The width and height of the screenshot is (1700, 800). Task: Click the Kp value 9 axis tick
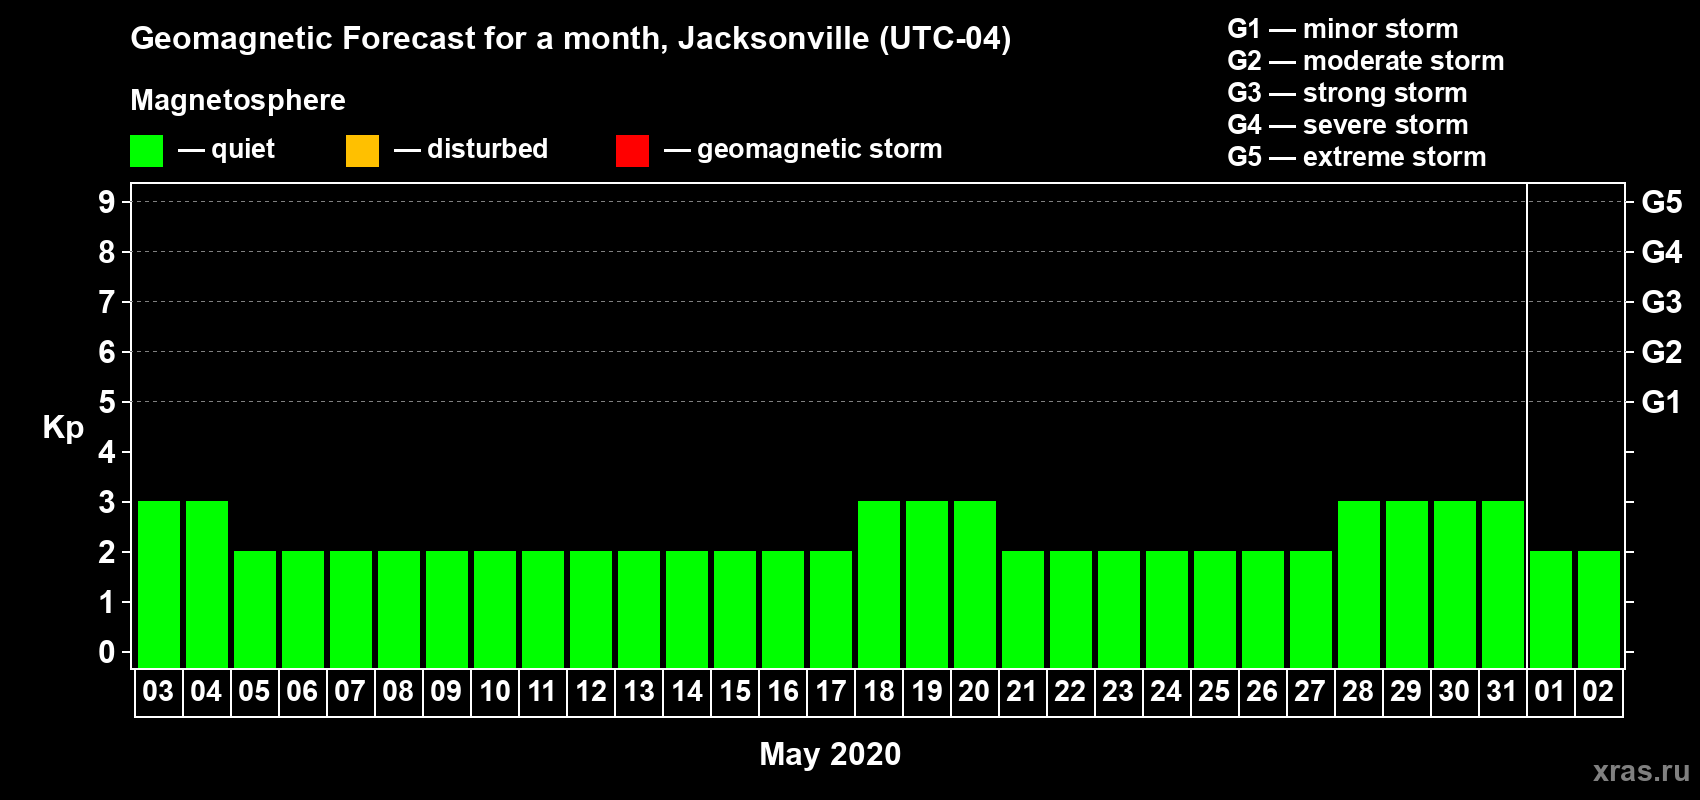point(107,202)
